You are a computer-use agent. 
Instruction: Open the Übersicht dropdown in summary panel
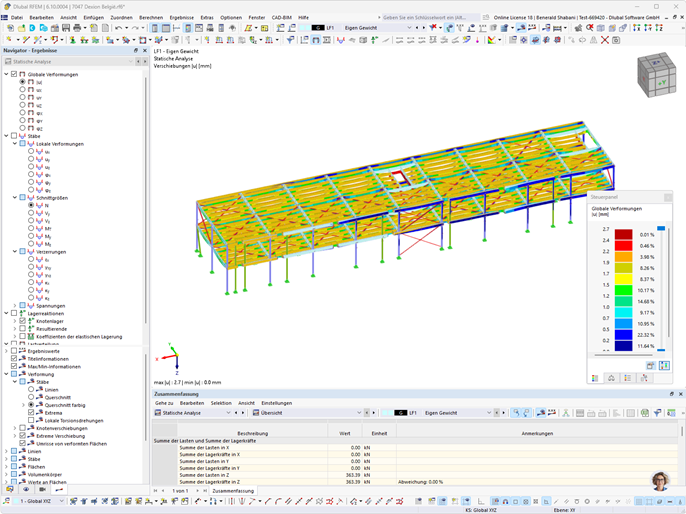pos(307,413)
